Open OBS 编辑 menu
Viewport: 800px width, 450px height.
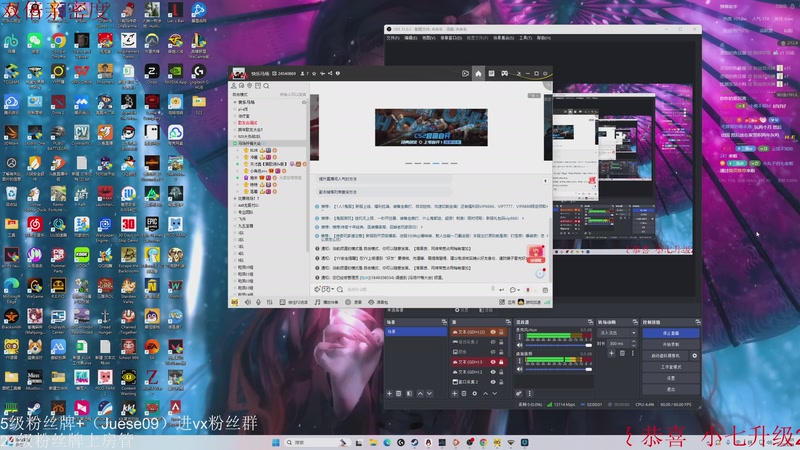410,38
